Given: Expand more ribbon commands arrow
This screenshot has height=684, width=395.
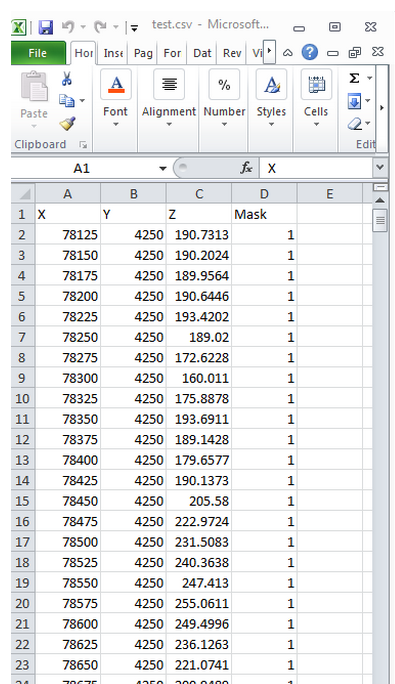Looking at the screenshot, I should [382, 107].
